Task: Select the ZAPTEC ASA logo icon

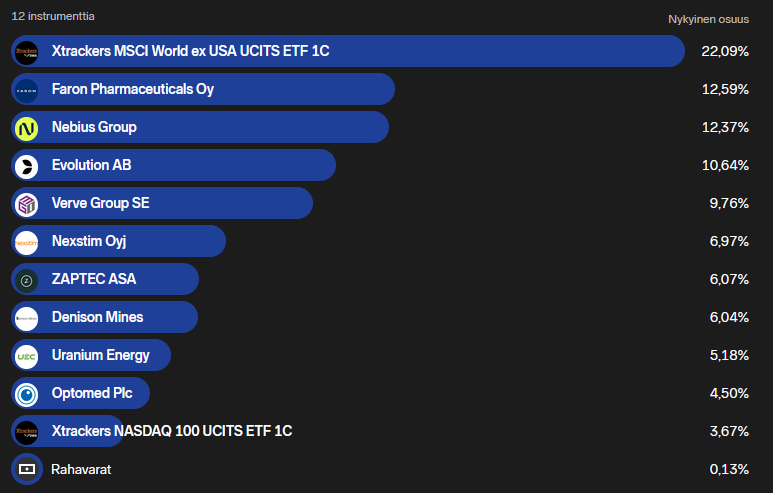Action: point(27,279)
